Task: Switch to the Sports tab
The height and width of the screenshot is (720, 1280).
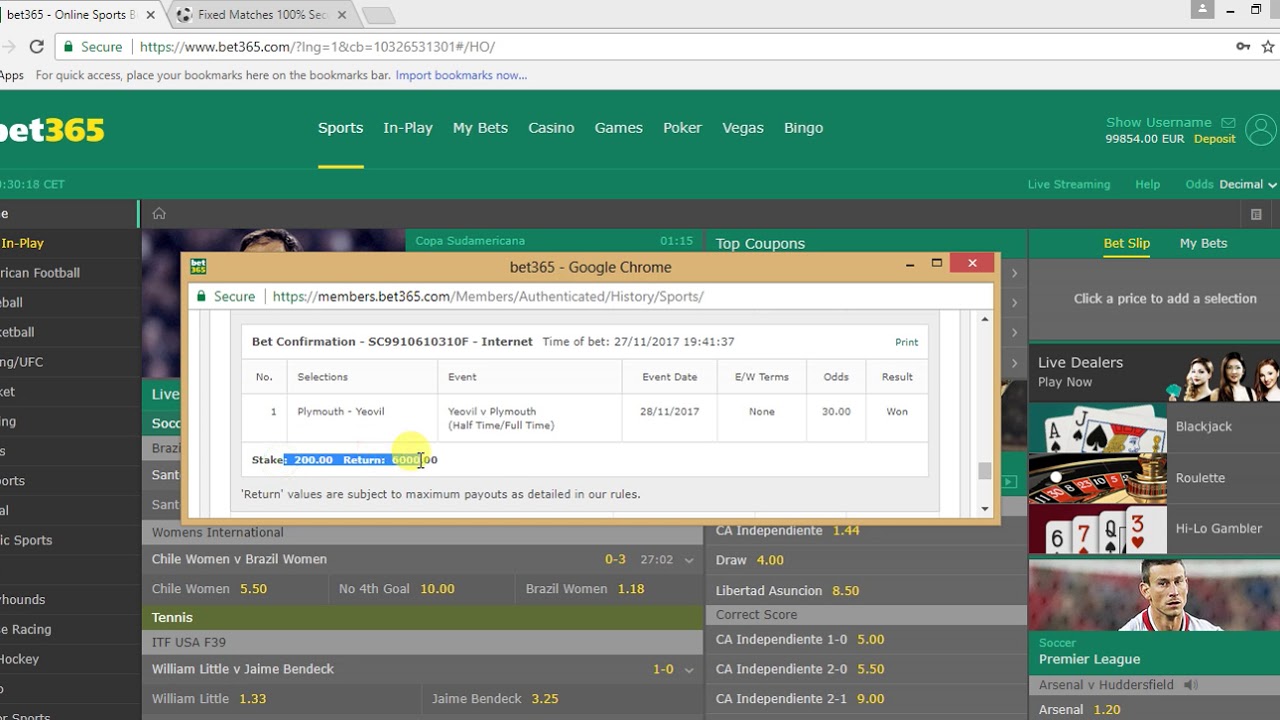Action: pyautogui.click(x=340, y=128)
